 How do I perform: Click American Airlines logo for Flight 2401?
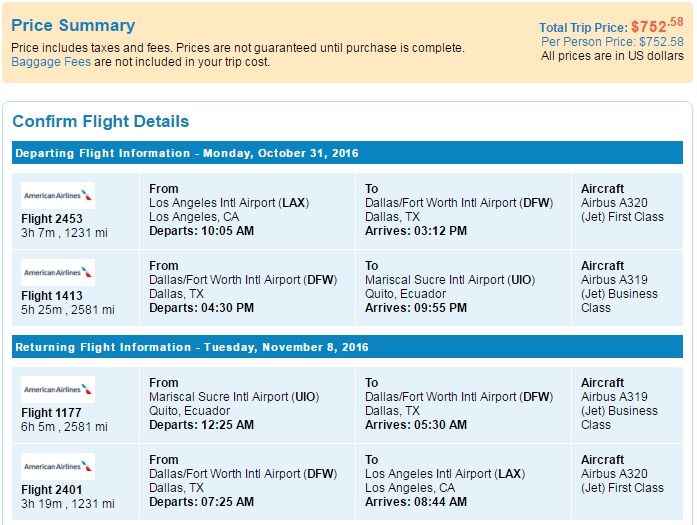point(58,466)
